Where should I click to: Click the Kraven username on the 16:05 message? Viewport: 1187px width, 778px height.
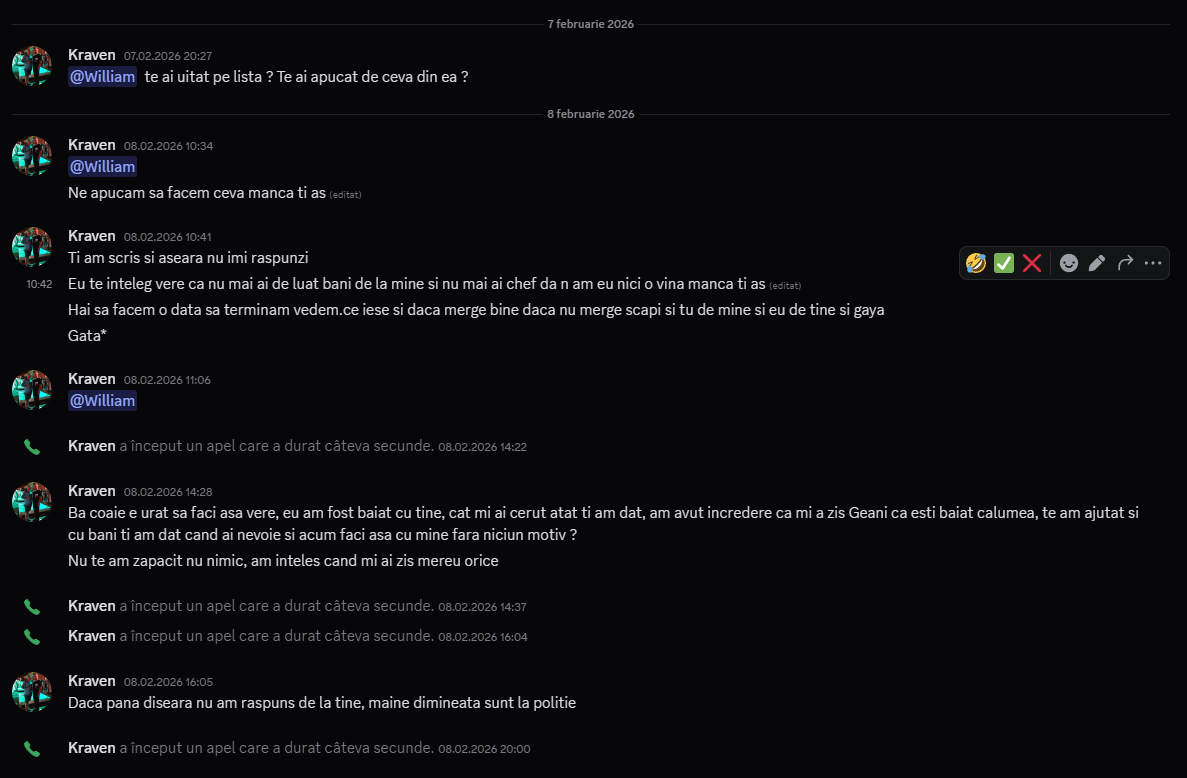(92, 681)
